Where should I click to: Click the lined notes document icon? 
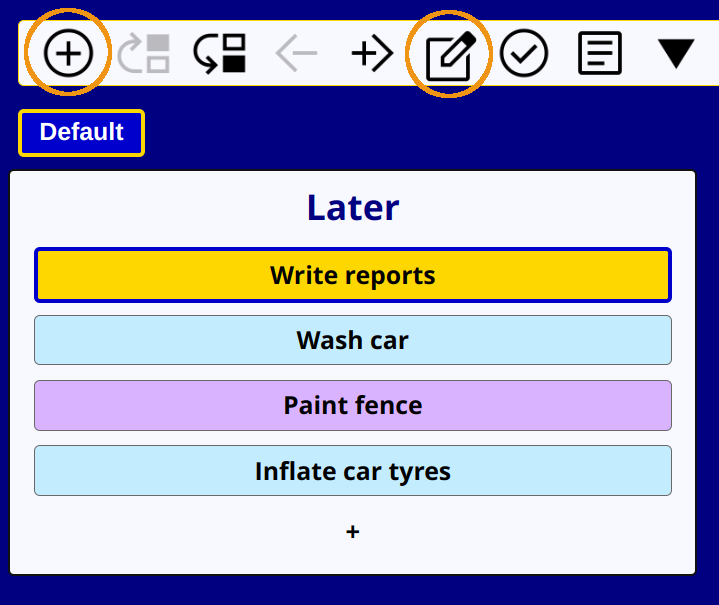(x=600, y=53)
